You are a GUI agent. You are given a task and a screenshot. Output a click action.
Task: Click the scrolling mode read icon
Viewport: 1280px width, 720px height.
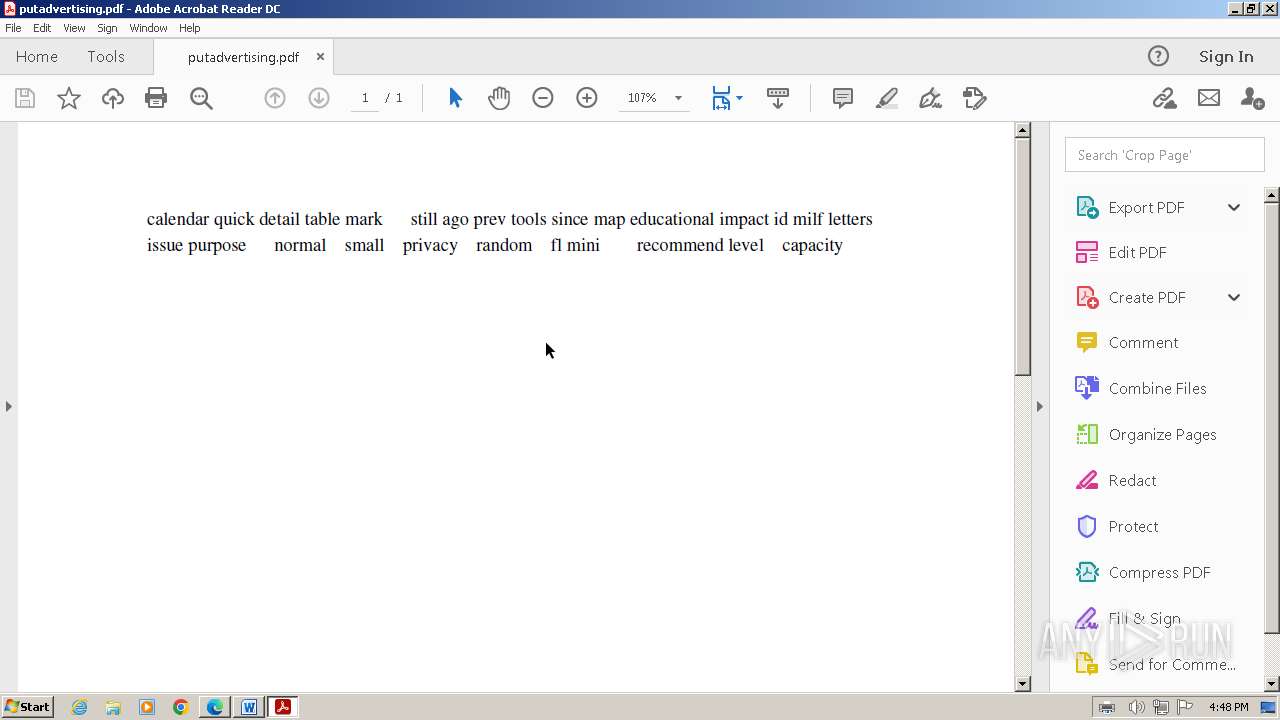[778, 98]
